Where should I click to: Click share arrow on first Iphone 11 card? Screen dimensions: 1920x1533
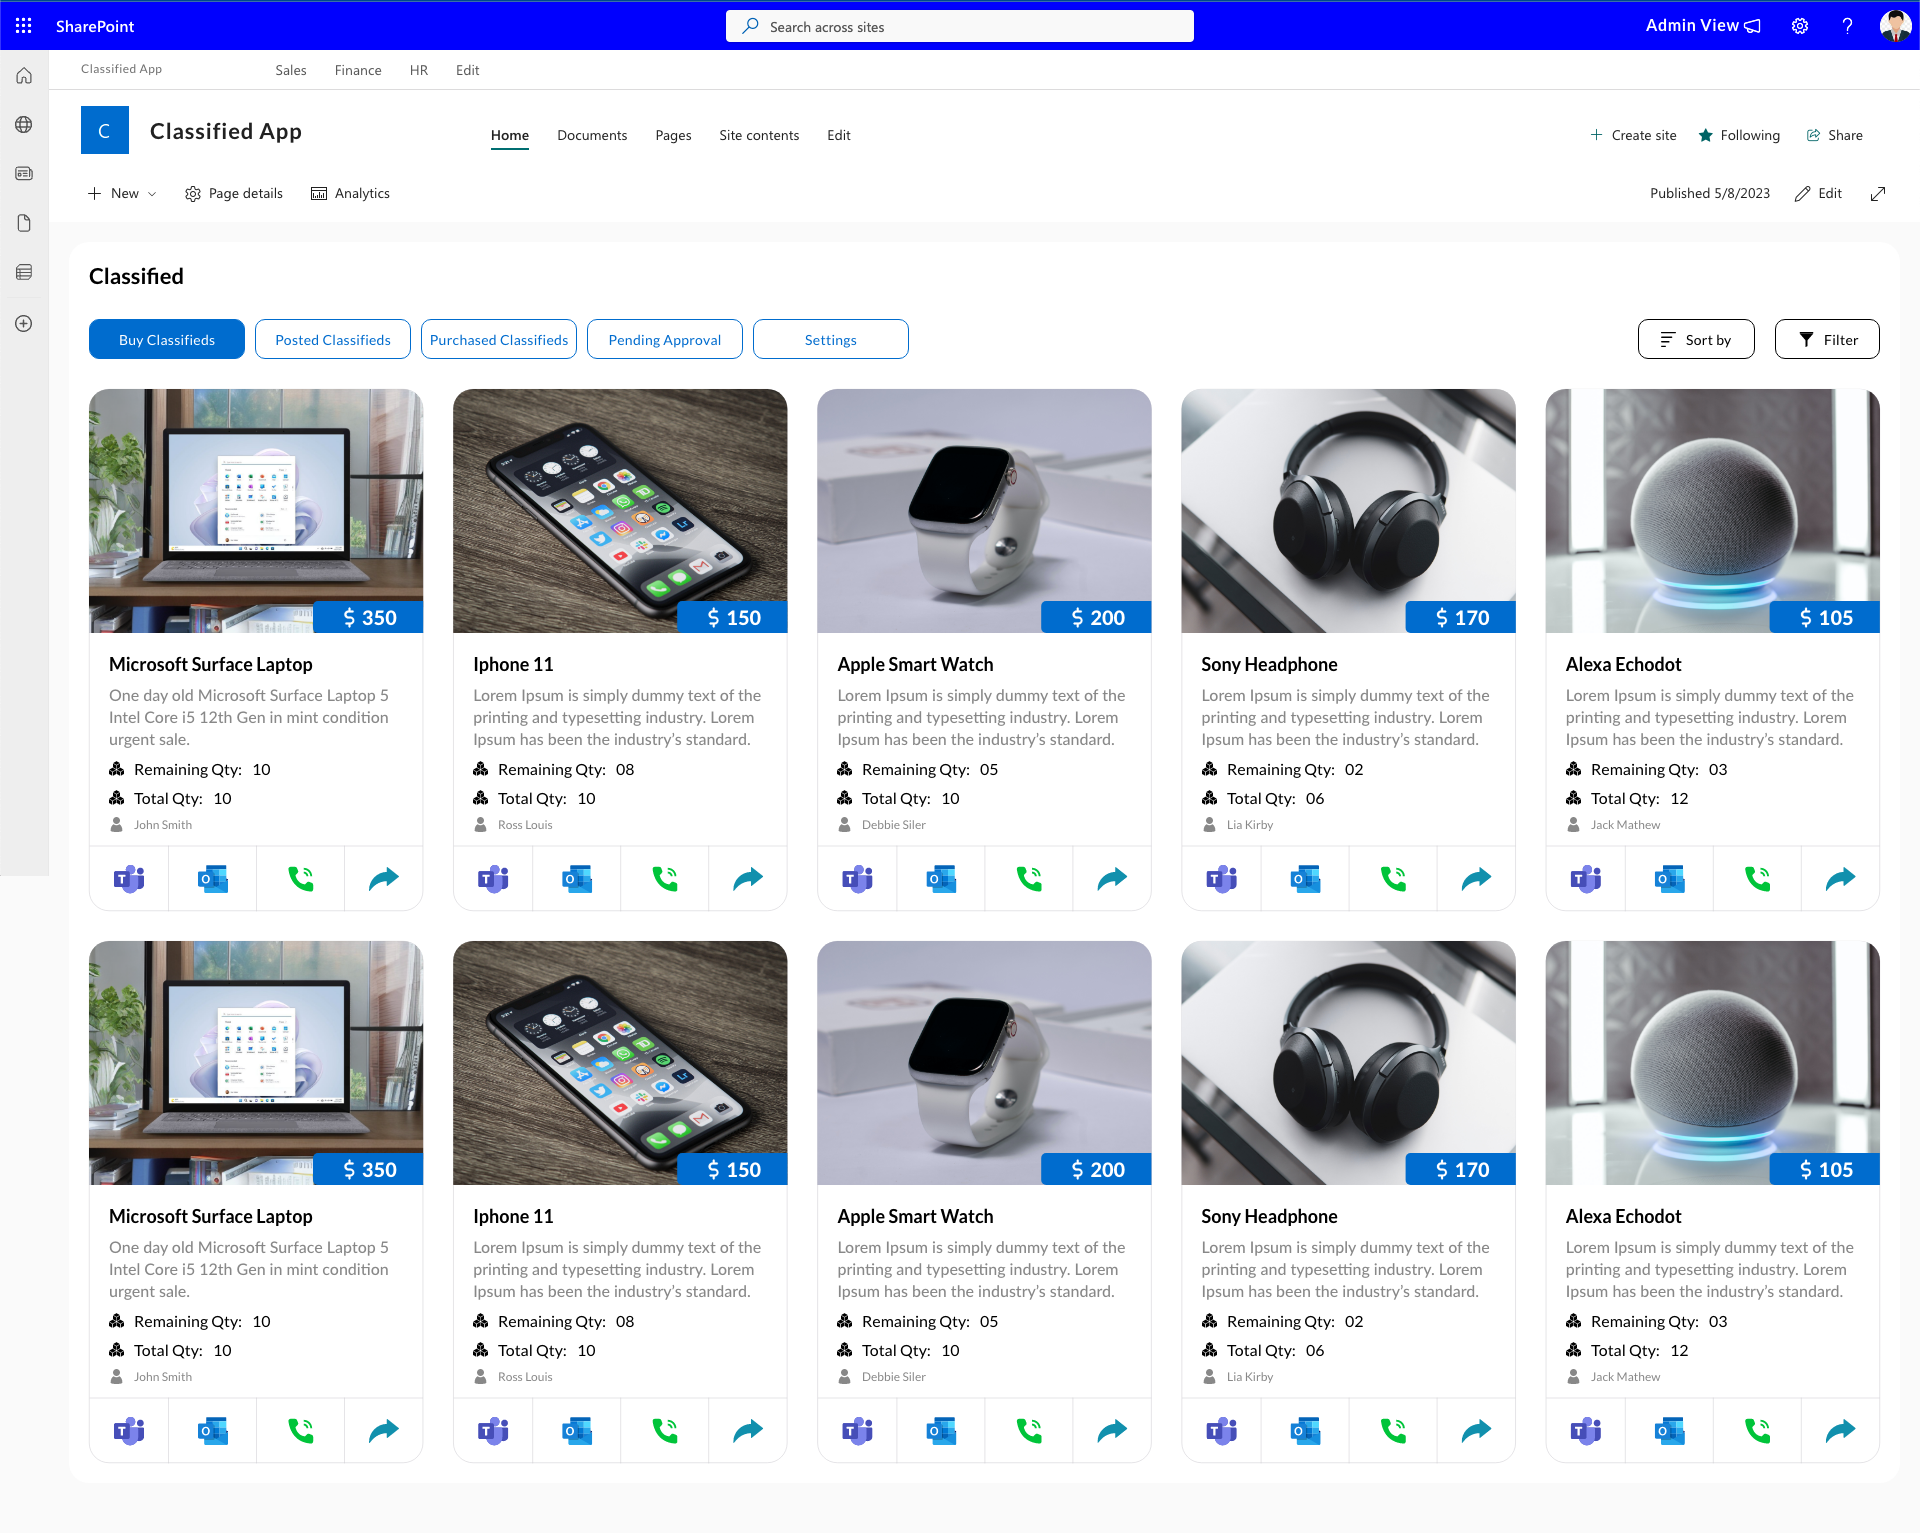tap(748, 879)
